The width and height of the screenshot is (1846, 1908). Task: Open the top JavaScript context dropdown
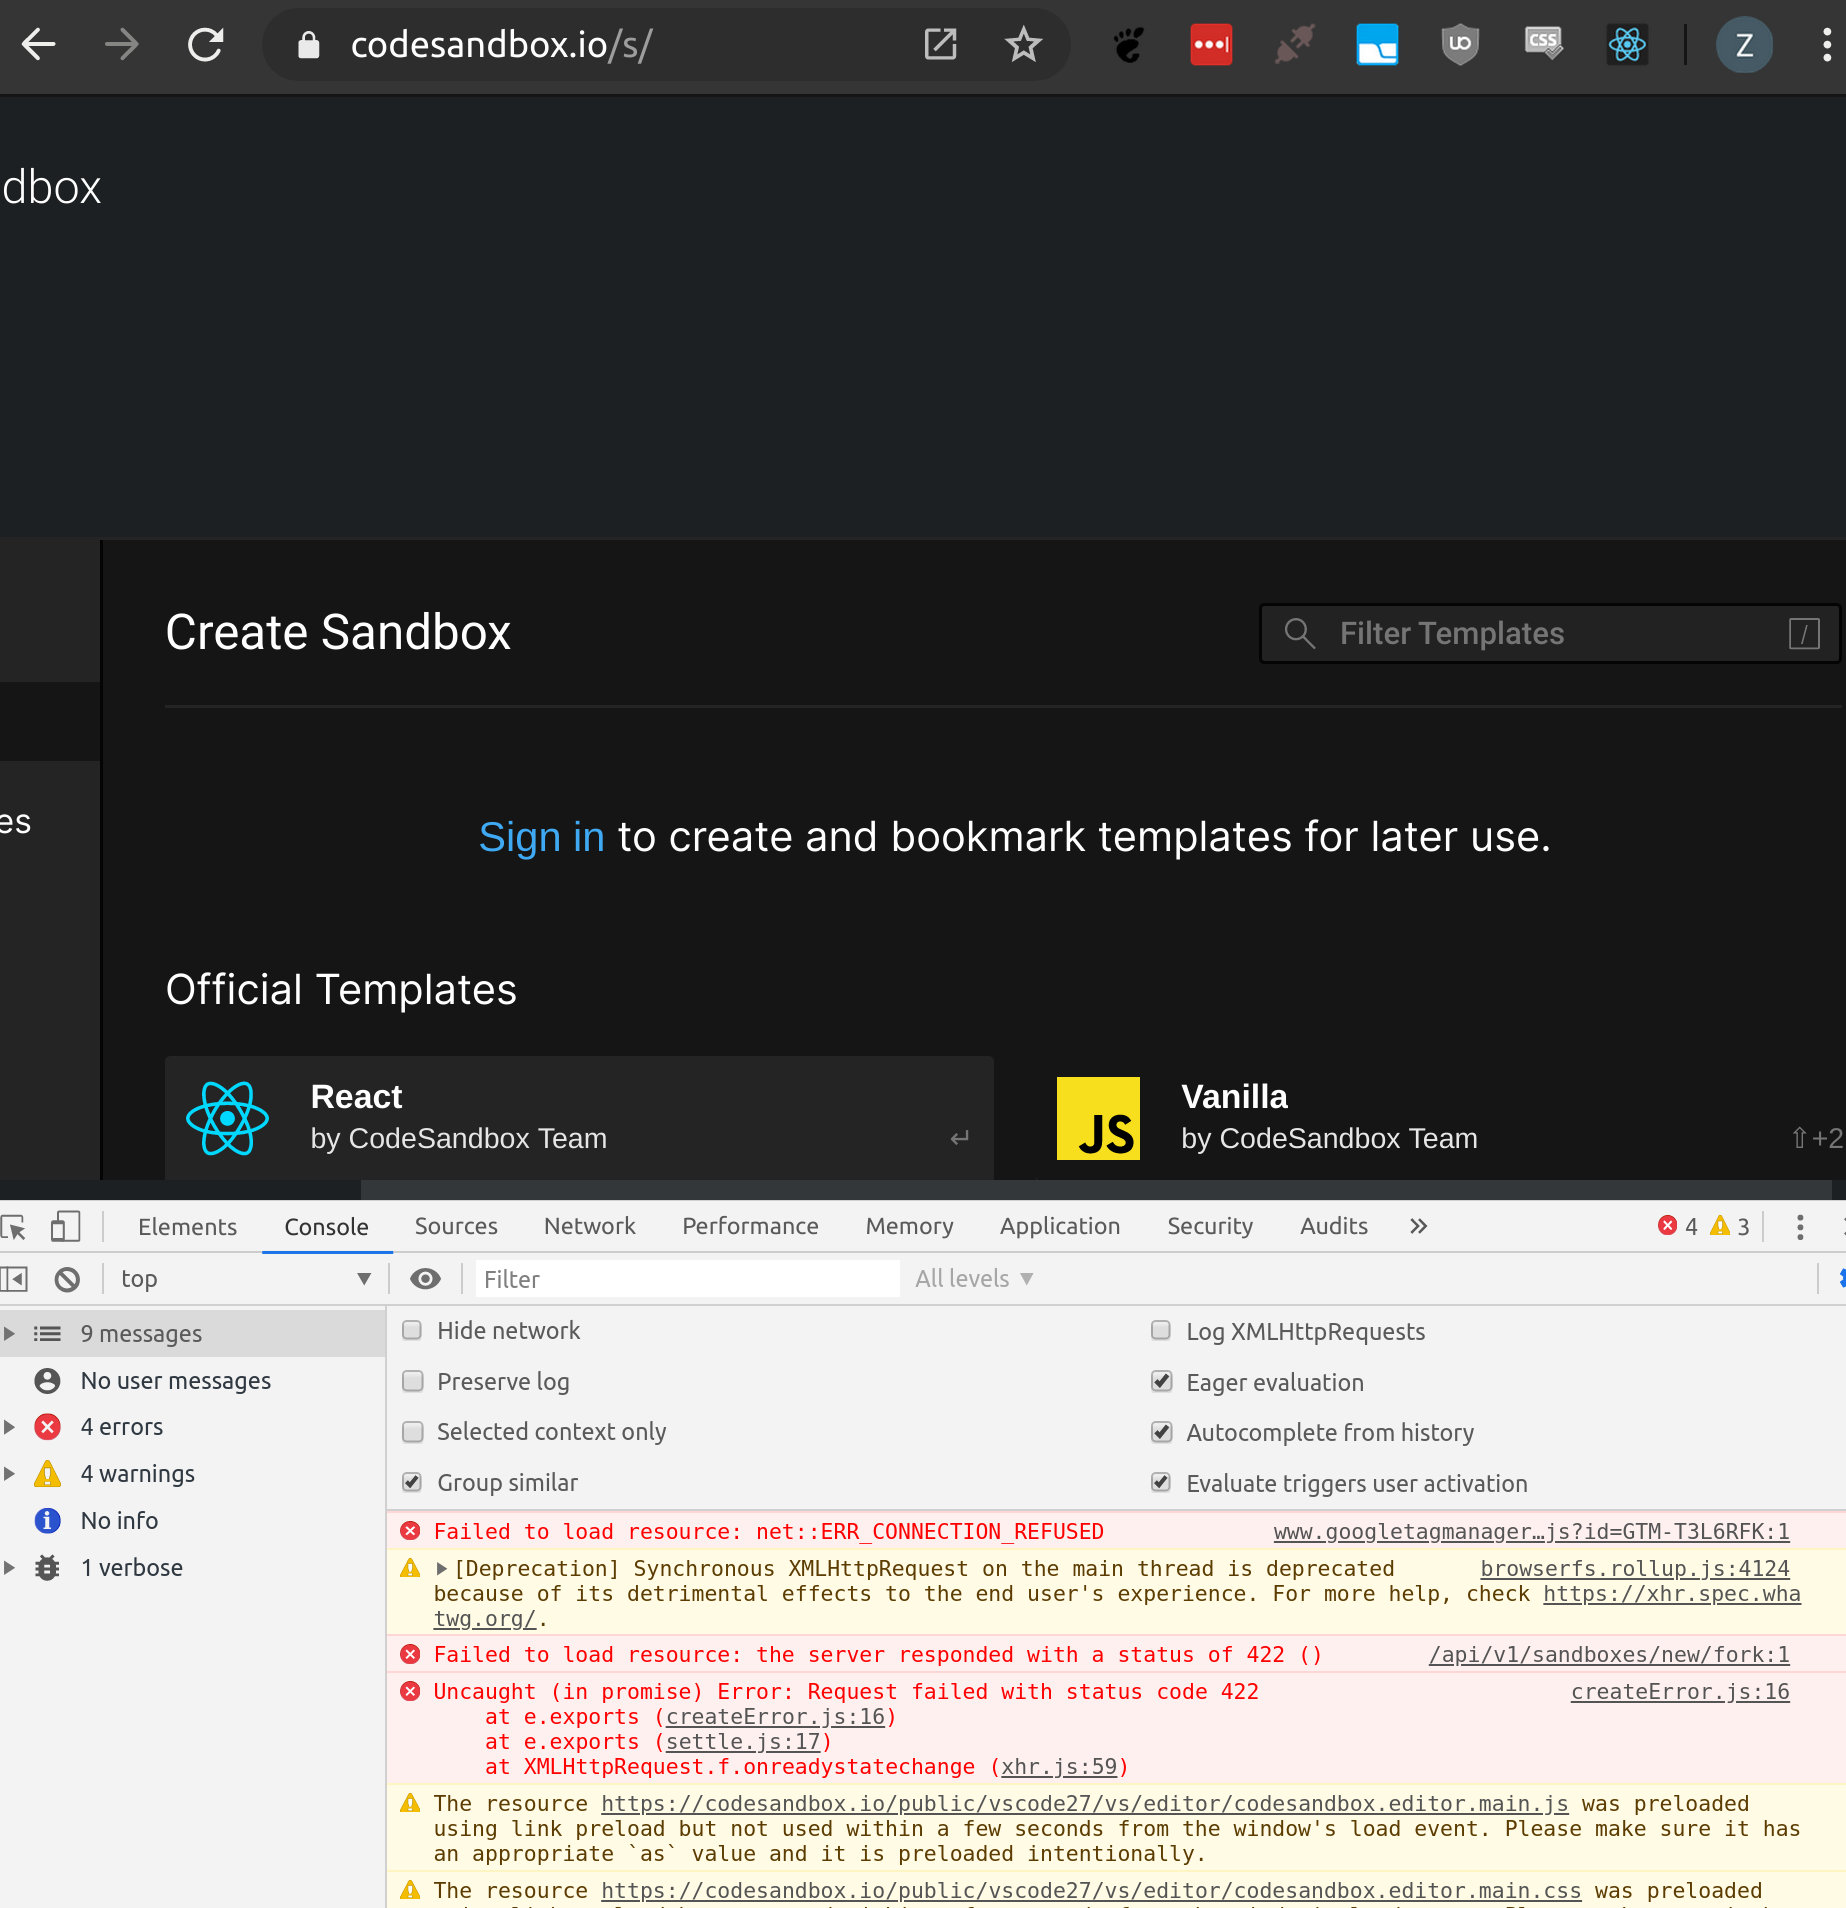click(x=245, y=1279)
